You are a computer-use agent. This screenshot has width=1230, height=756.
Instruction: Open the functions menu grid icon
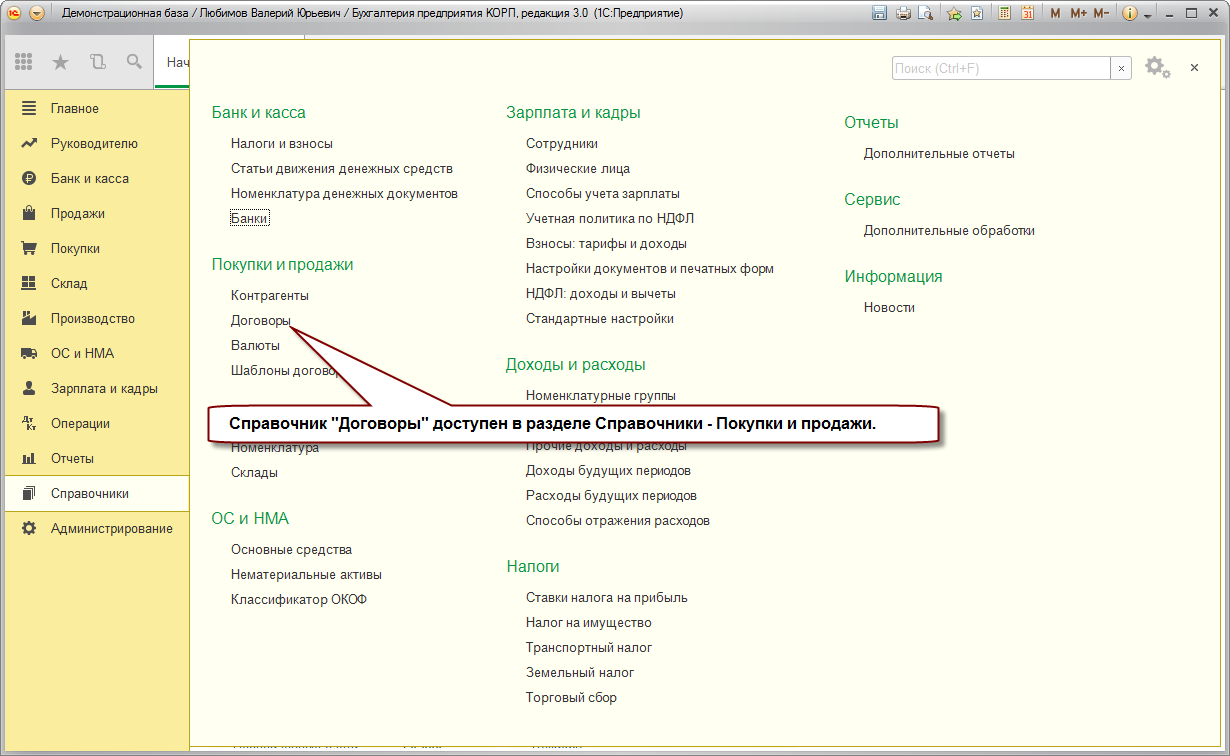(x=24, y=62)
